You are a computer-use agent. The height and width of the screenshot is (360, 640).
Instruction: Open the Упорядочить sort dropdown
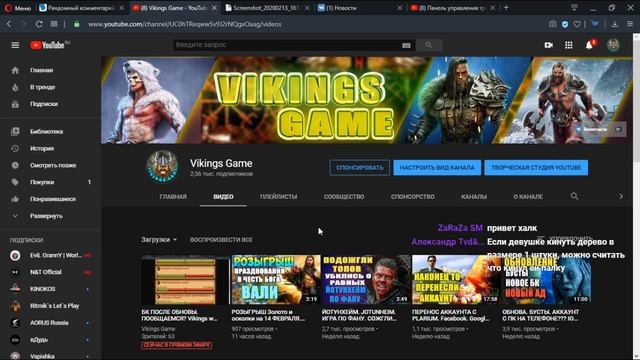point(565,238)
